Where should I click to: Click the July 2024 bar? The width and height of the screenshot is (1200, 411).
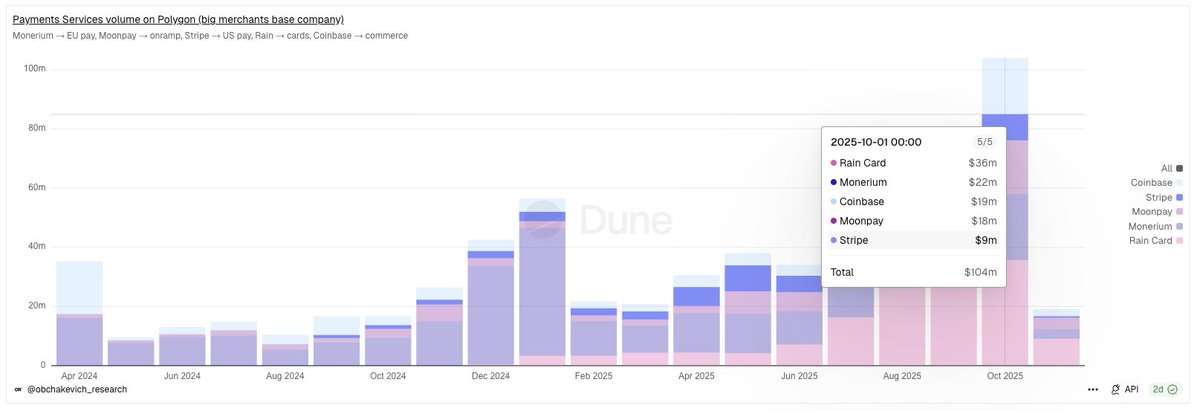pos(233,343)
